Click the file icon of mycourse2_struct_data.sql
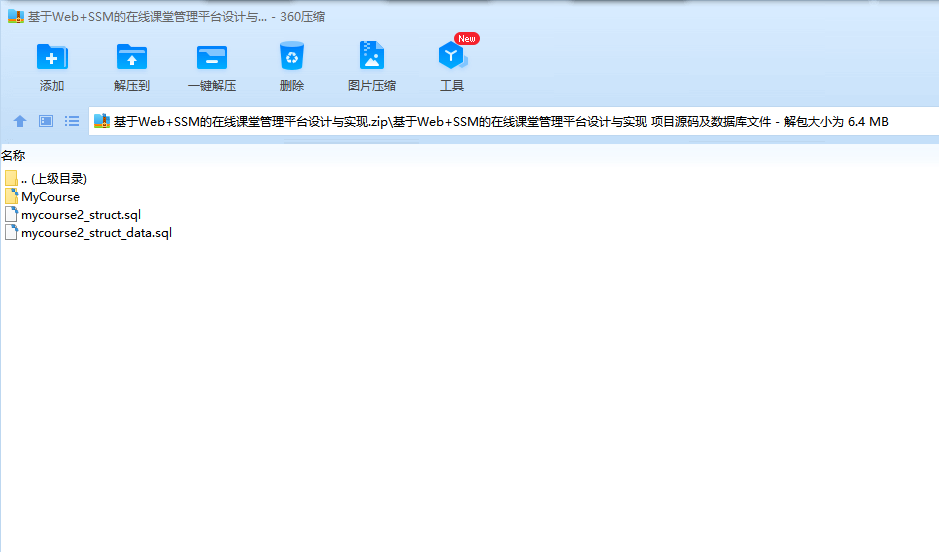Screen dimensions: 939x552 pyautogui.click(x=11, y=232)
